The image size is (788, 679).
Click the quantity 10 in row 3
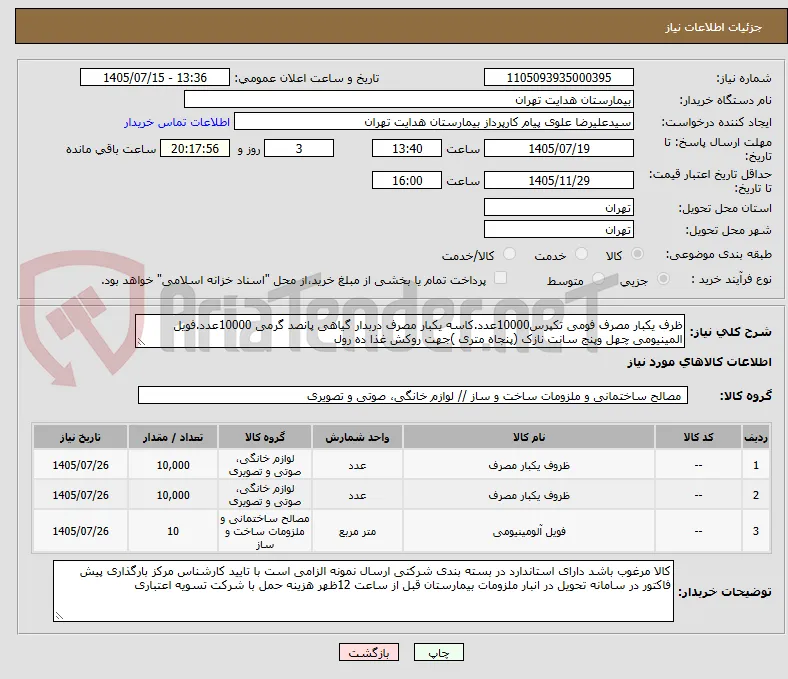173,531
